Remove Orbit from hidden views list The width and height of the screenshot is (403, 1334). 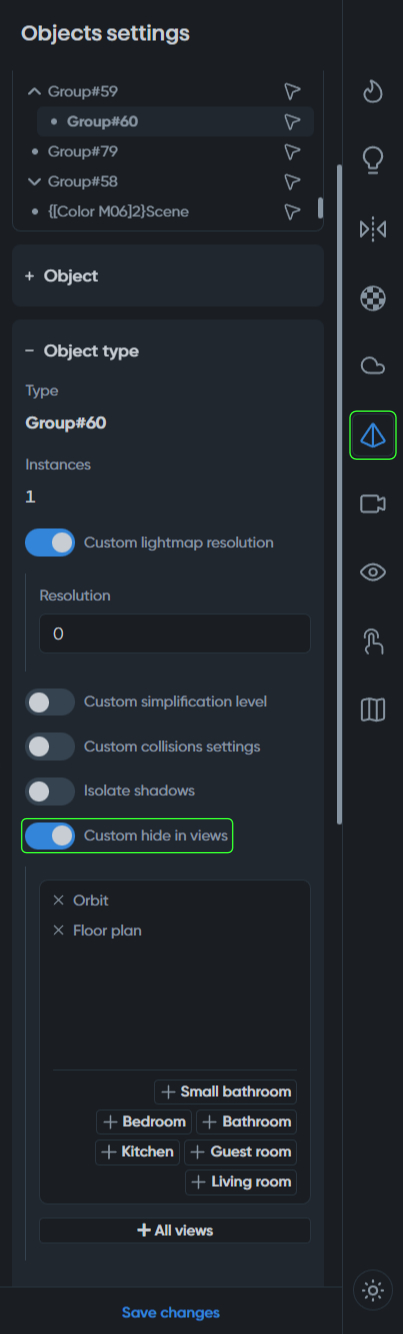(x=58, y=900)
